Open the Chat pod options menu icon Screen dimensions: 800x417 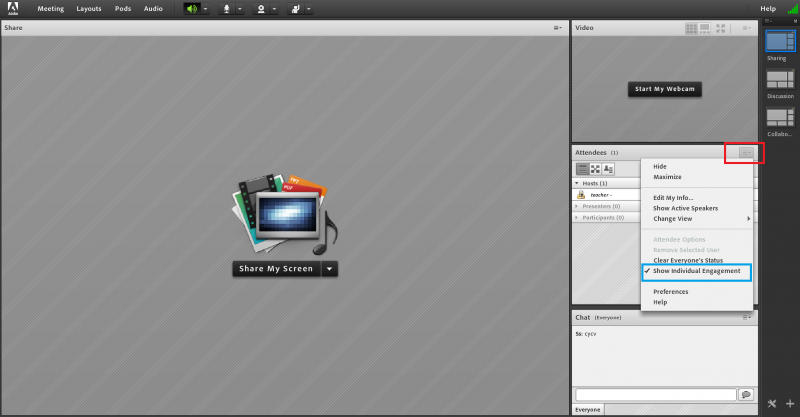[x=746, y=317]
